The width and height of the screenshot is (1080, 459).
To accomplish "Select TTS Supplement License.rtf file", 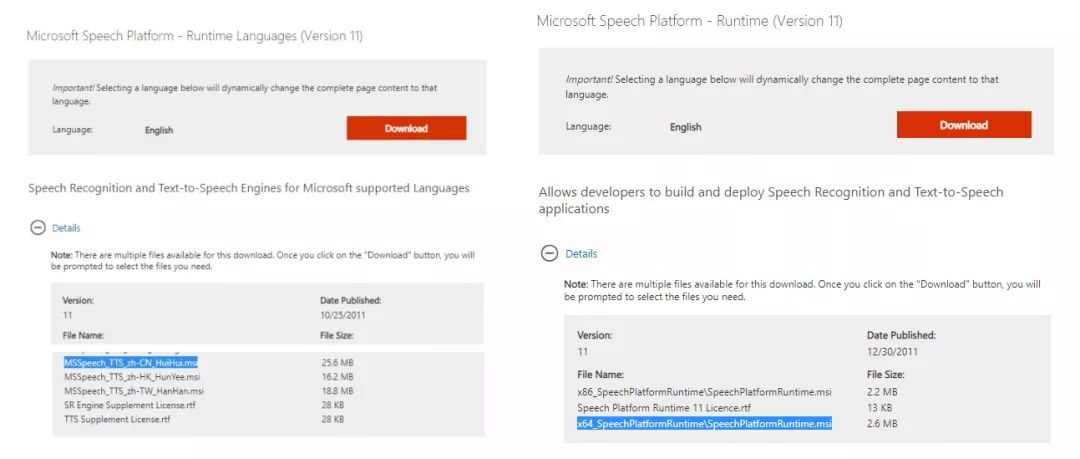I will (x=118, y=419).
